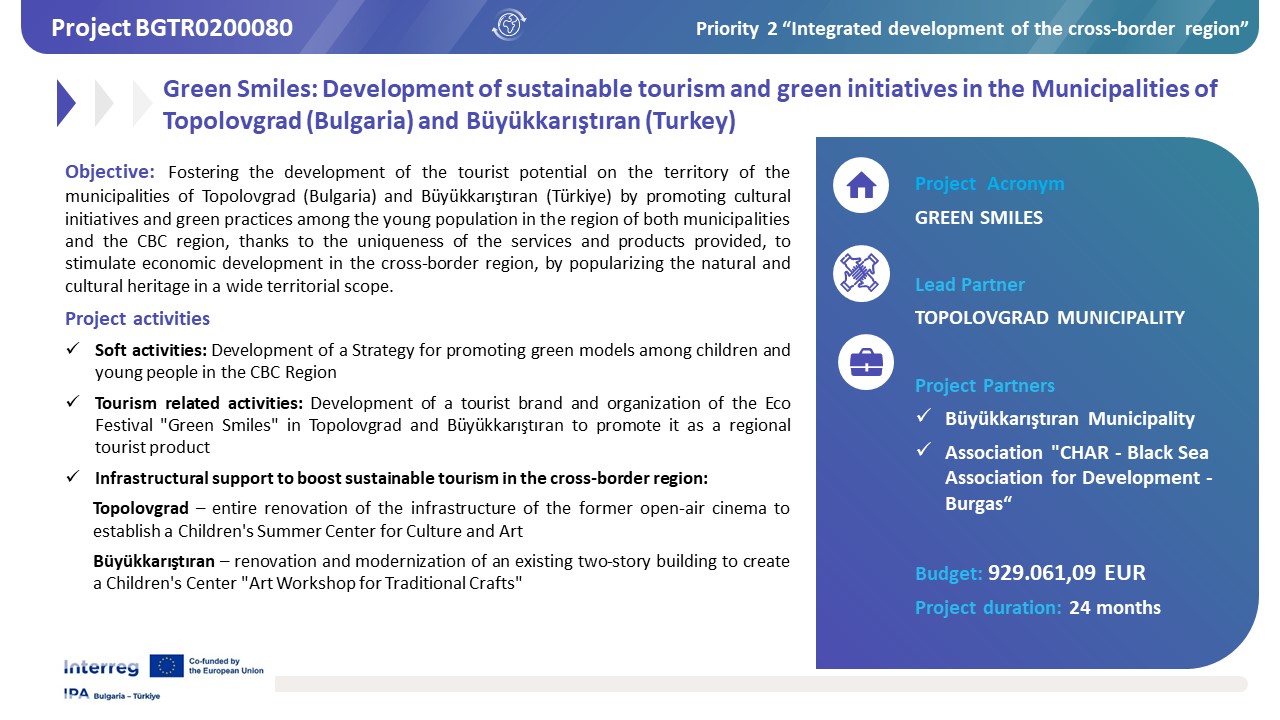The width and height of the screenshot is (1280, 720).
Task: Click the handshake icon beside Lead Partner
Action: pos(861,273)
